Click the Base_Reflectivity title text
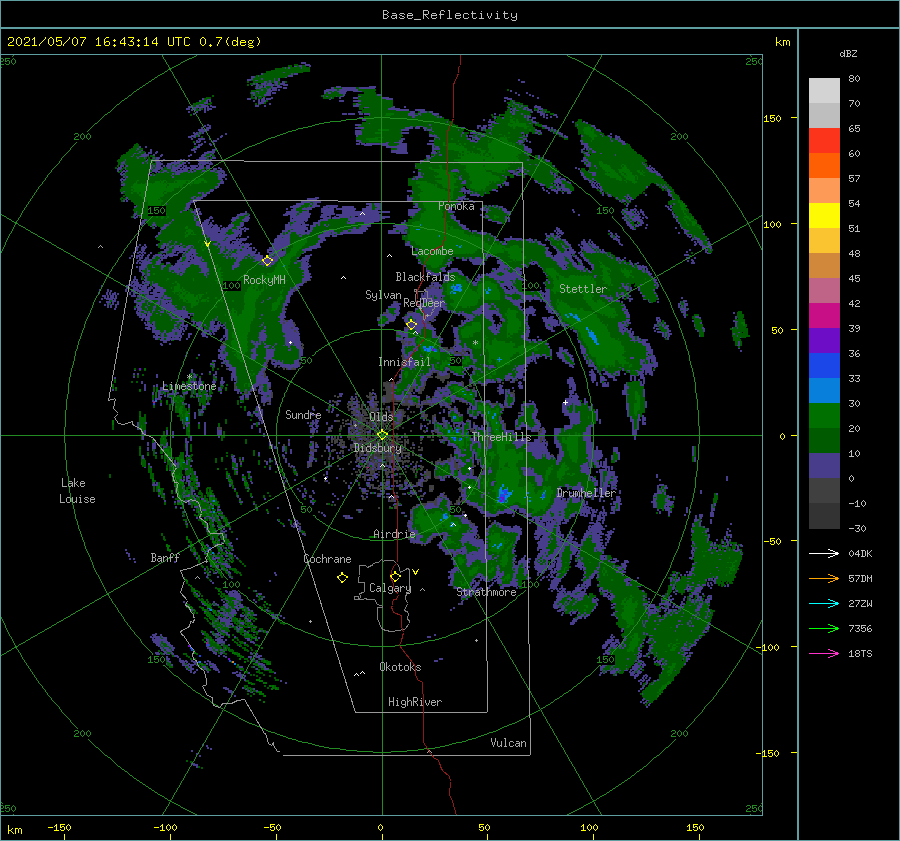Image resolution: width=900 pixels, height=841 pixels. pos(450,15)
